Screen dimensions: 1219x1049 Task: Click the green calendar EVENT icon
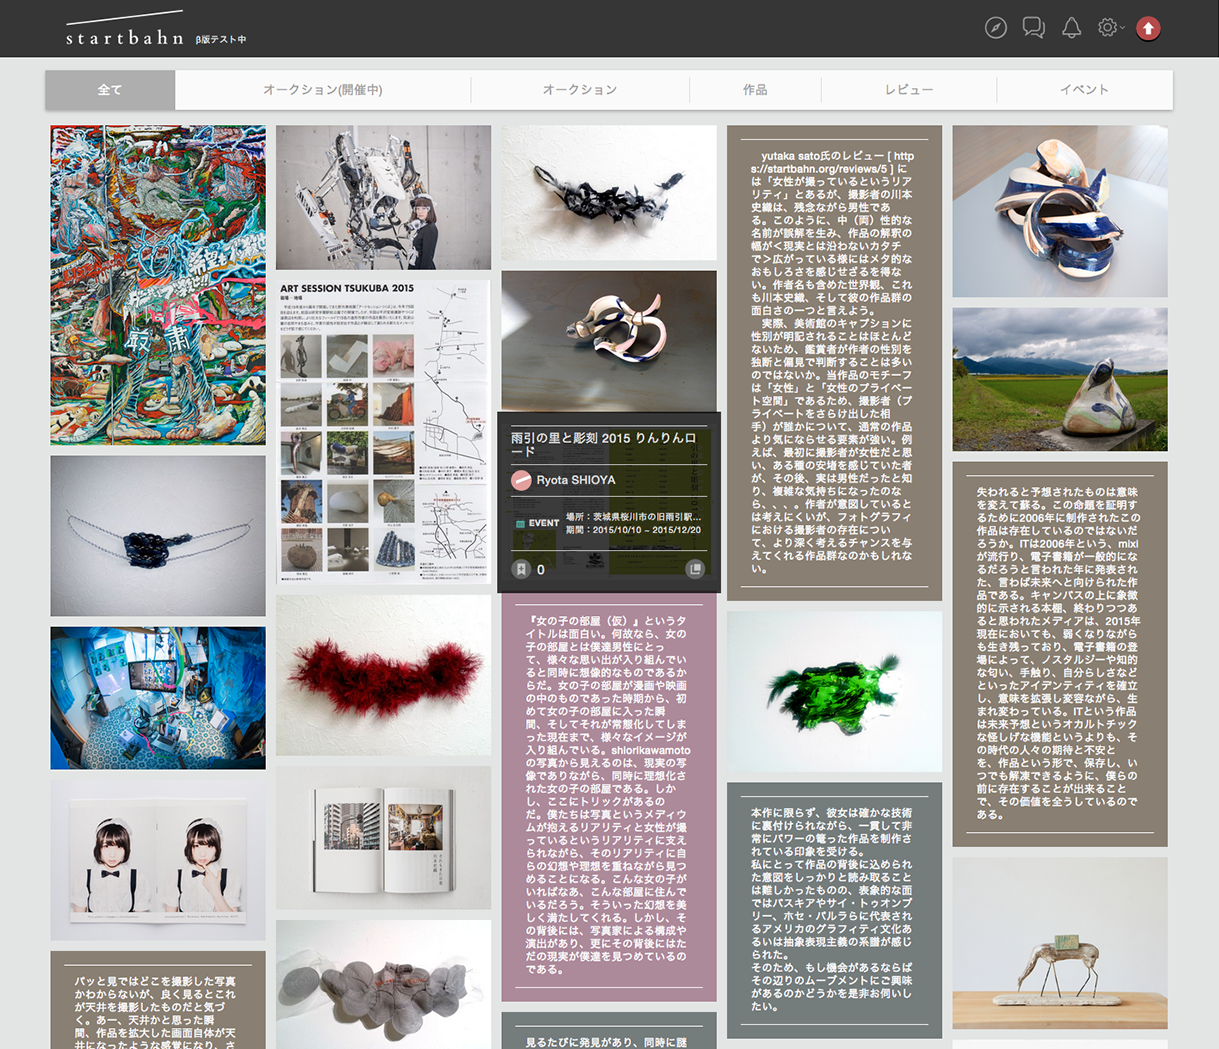(520, 524)
